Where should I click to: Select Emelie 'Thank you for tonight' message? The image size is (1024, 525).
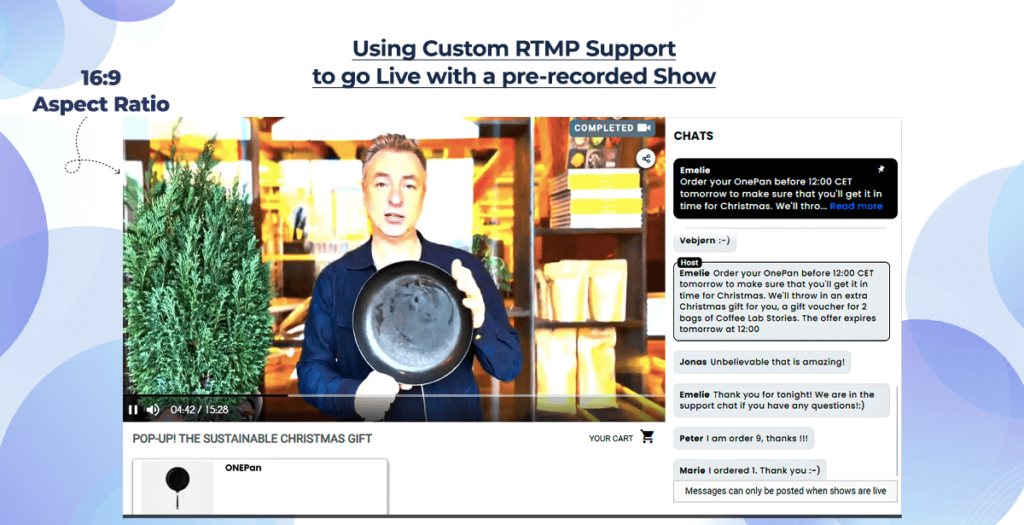click(781, 400)
